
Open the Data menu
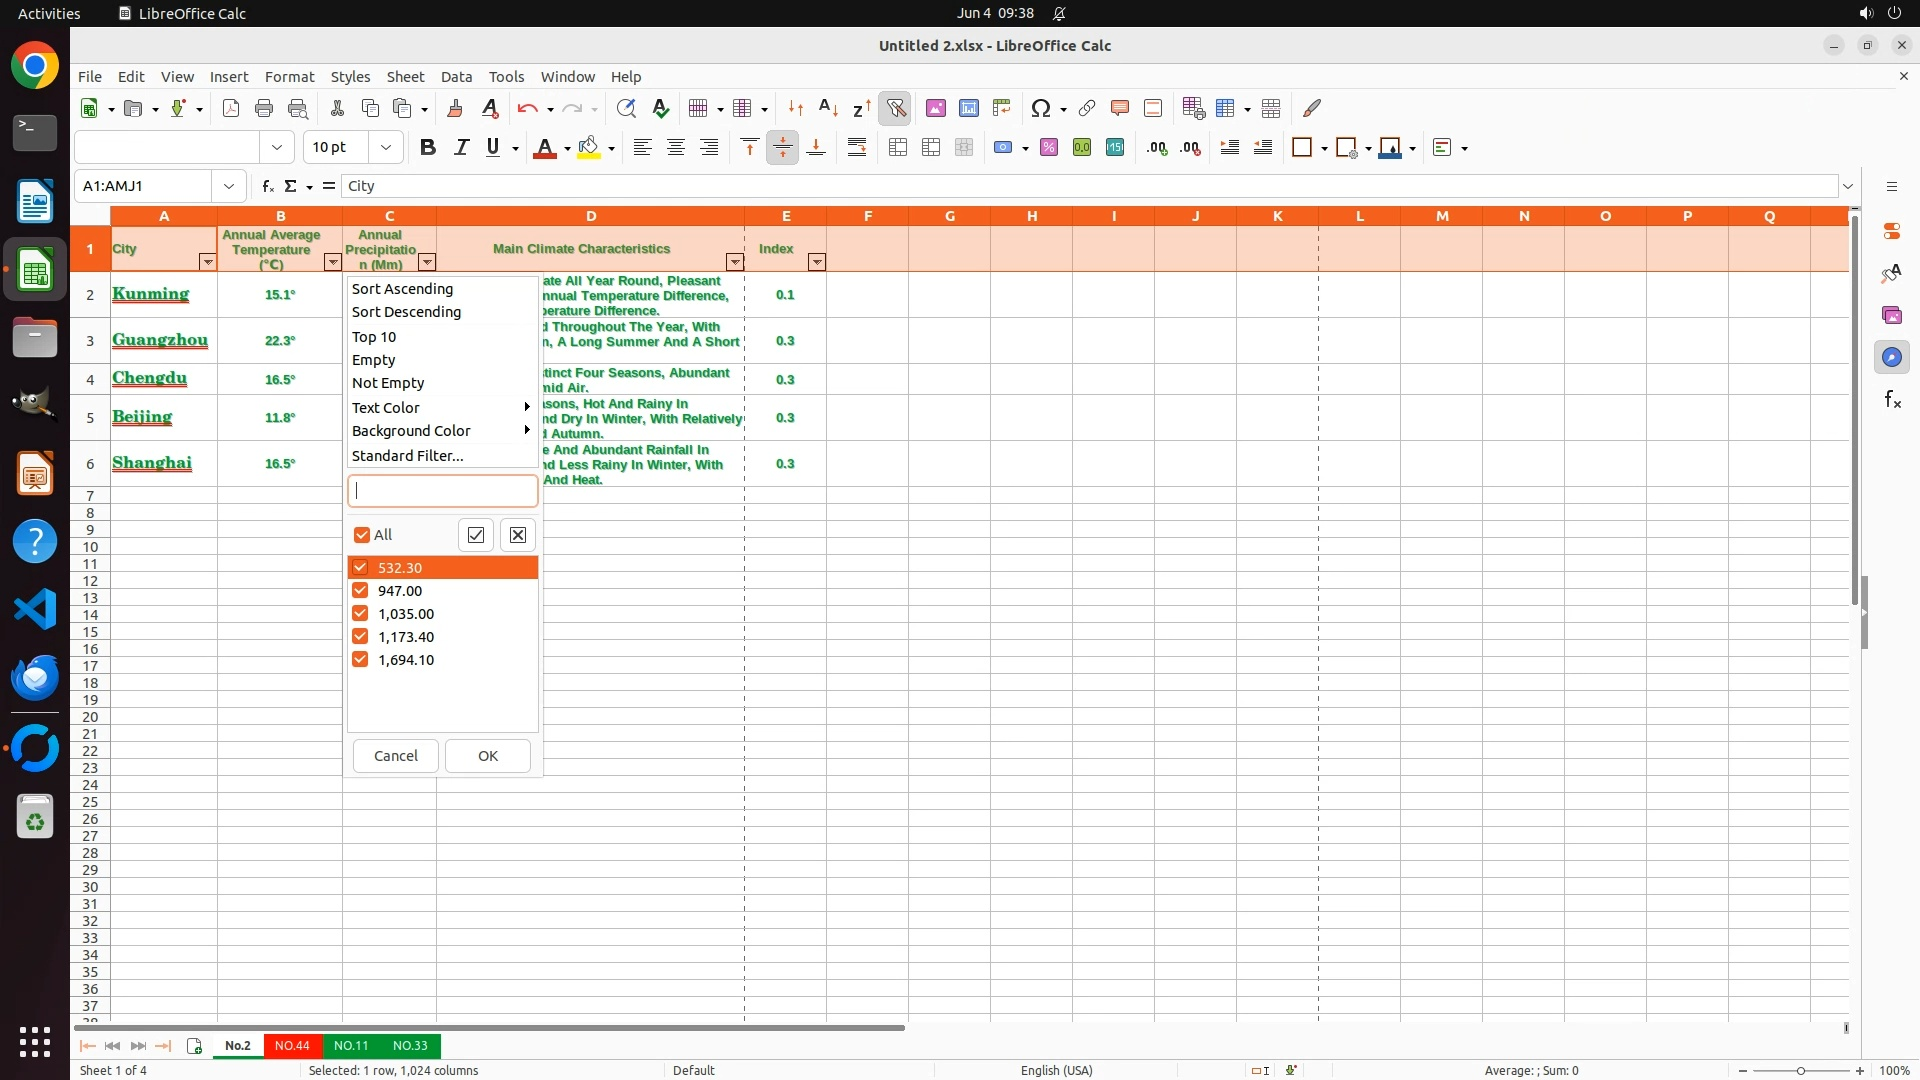click(x=456, y=76)
